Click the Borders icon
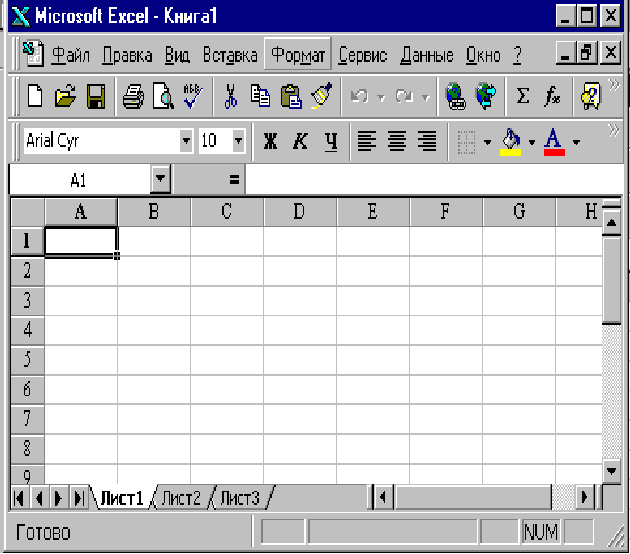Image resolution: width=630 pixels, height=554 pixels. pos(466,142)
